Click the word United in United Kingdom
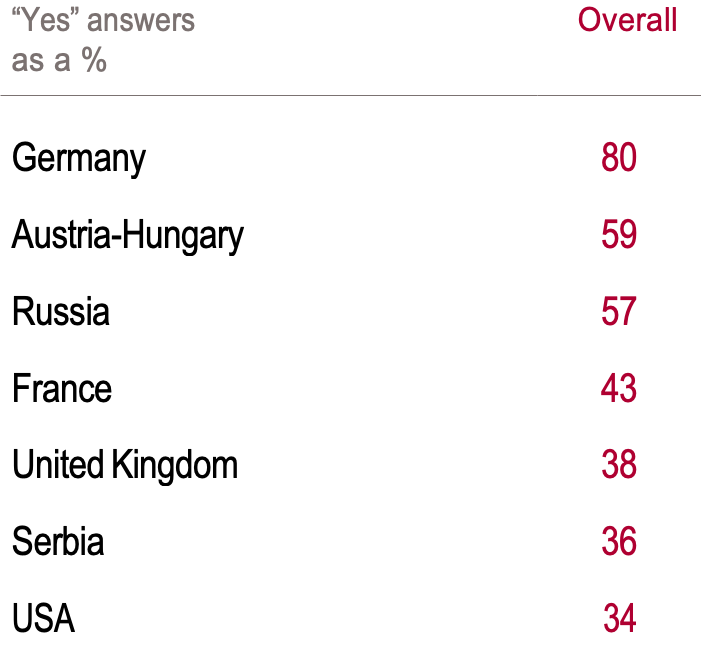 tap(58, 465)
